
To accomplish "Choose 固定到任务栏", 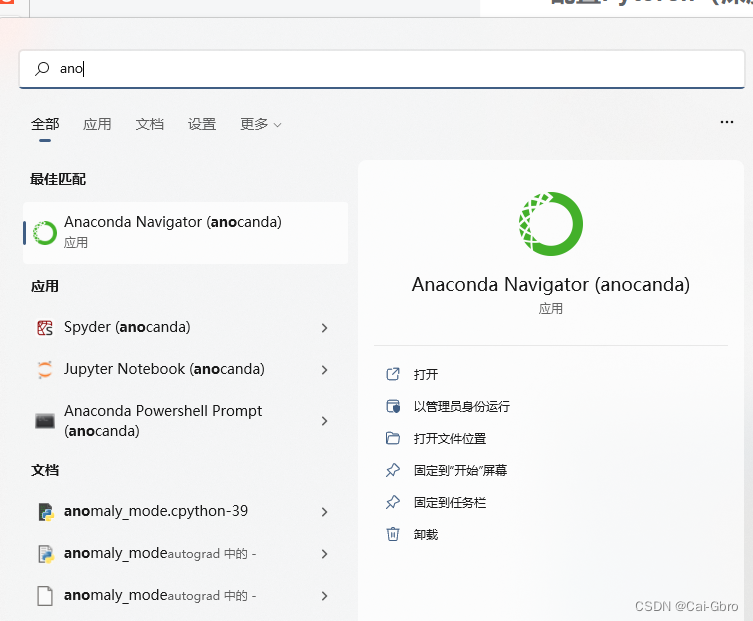I will [450, 502].
